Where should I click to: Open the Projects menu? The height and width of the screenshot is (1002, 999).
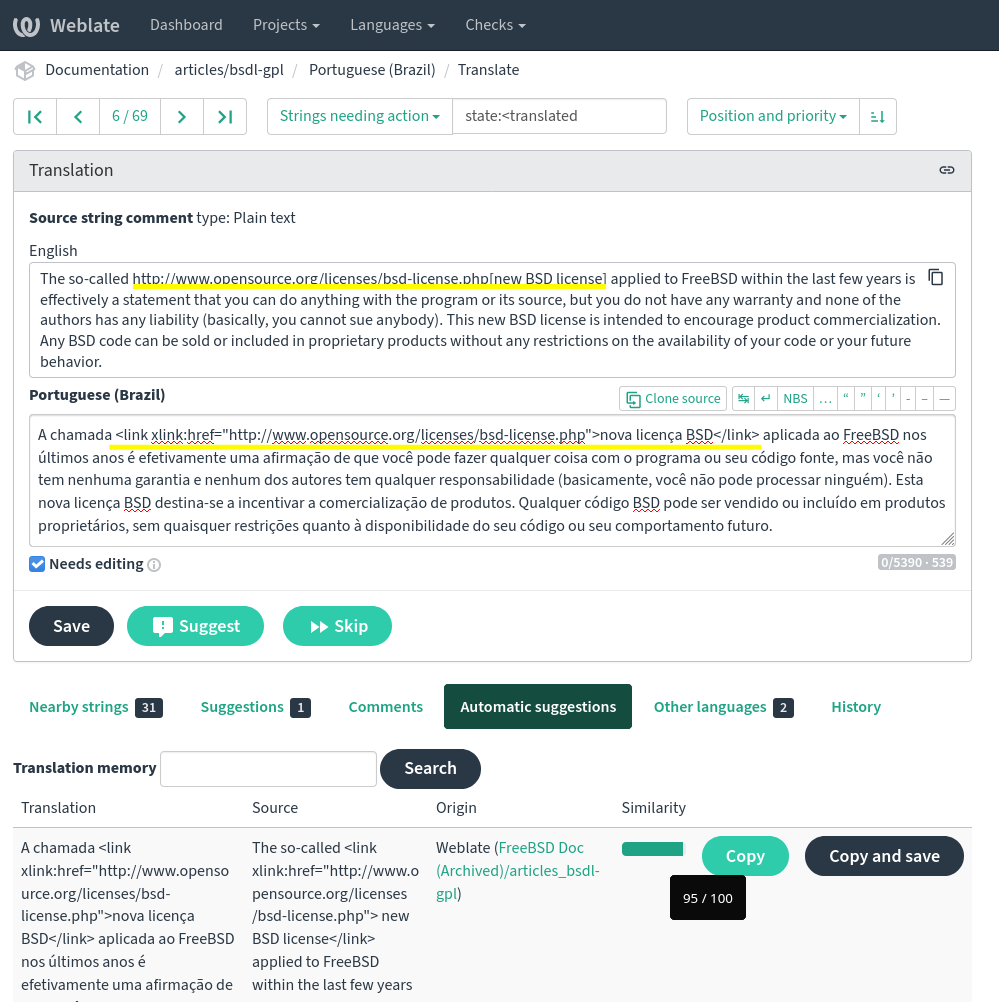286,25
